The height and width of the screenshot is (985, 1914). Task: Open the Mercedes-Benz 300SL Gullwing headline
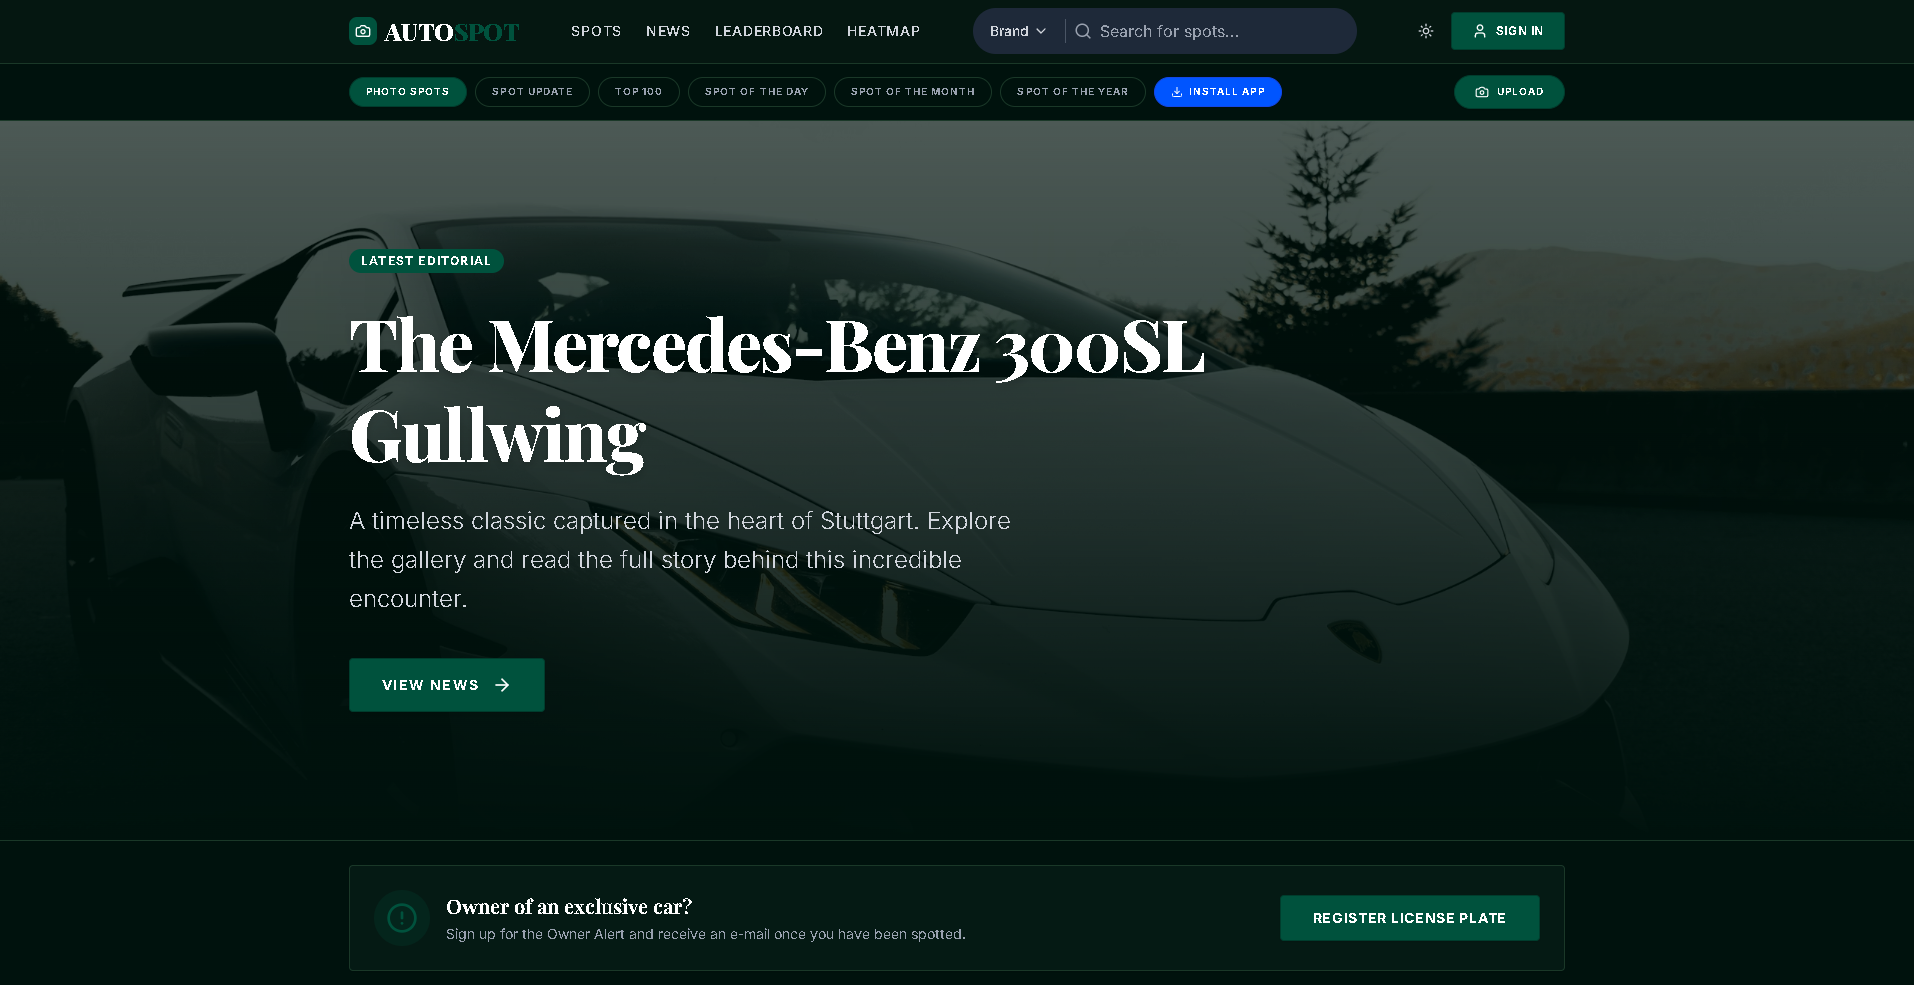pyautogui.click(x=777, y=392)
